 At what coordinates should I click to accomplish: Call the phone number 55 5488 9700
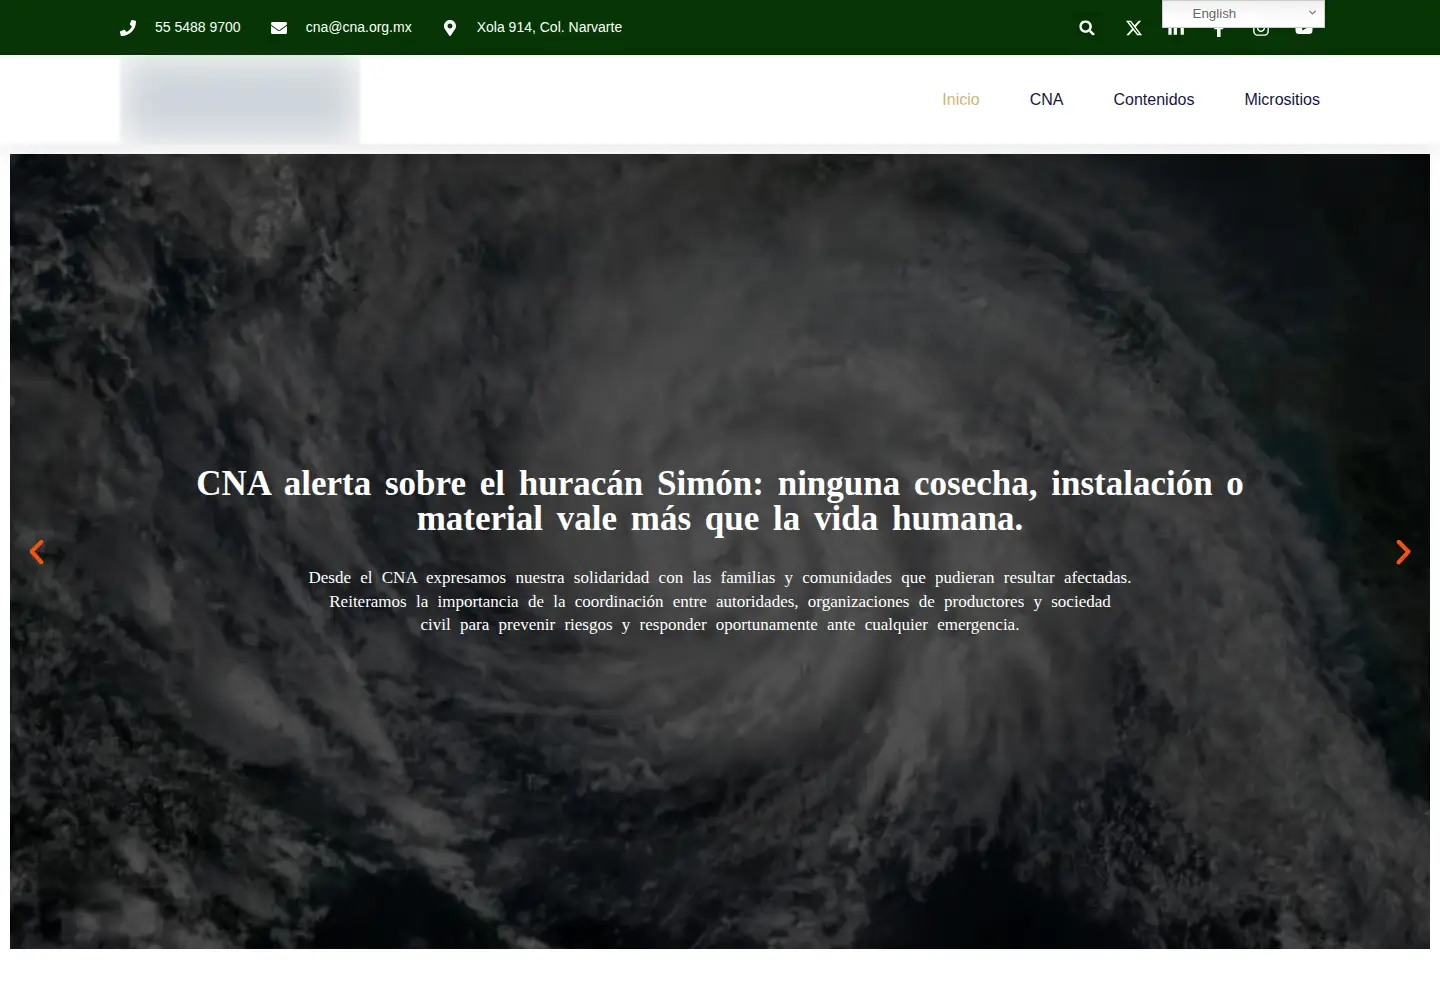[198, 27]
